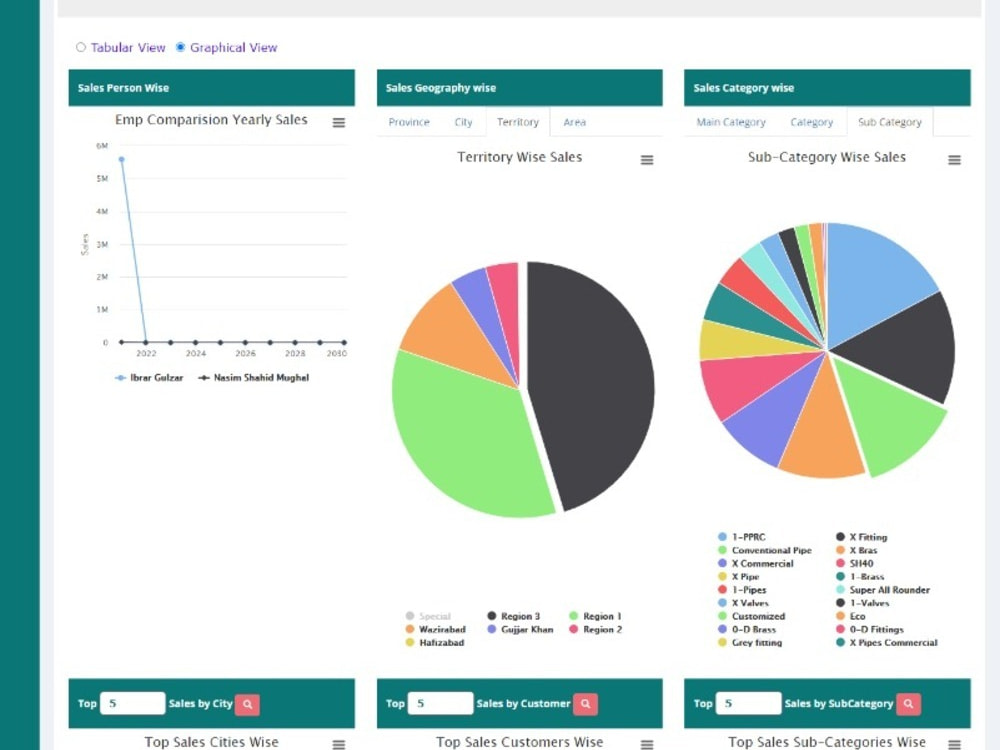
Task: Click the Top count field for Sales by Customer
Action: 441,703
